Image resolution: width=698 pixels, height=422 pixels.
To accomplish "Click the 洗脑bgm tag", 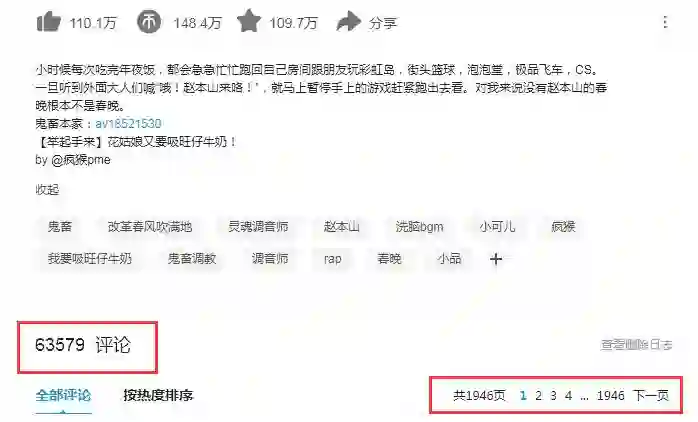I will coord(419,227).
